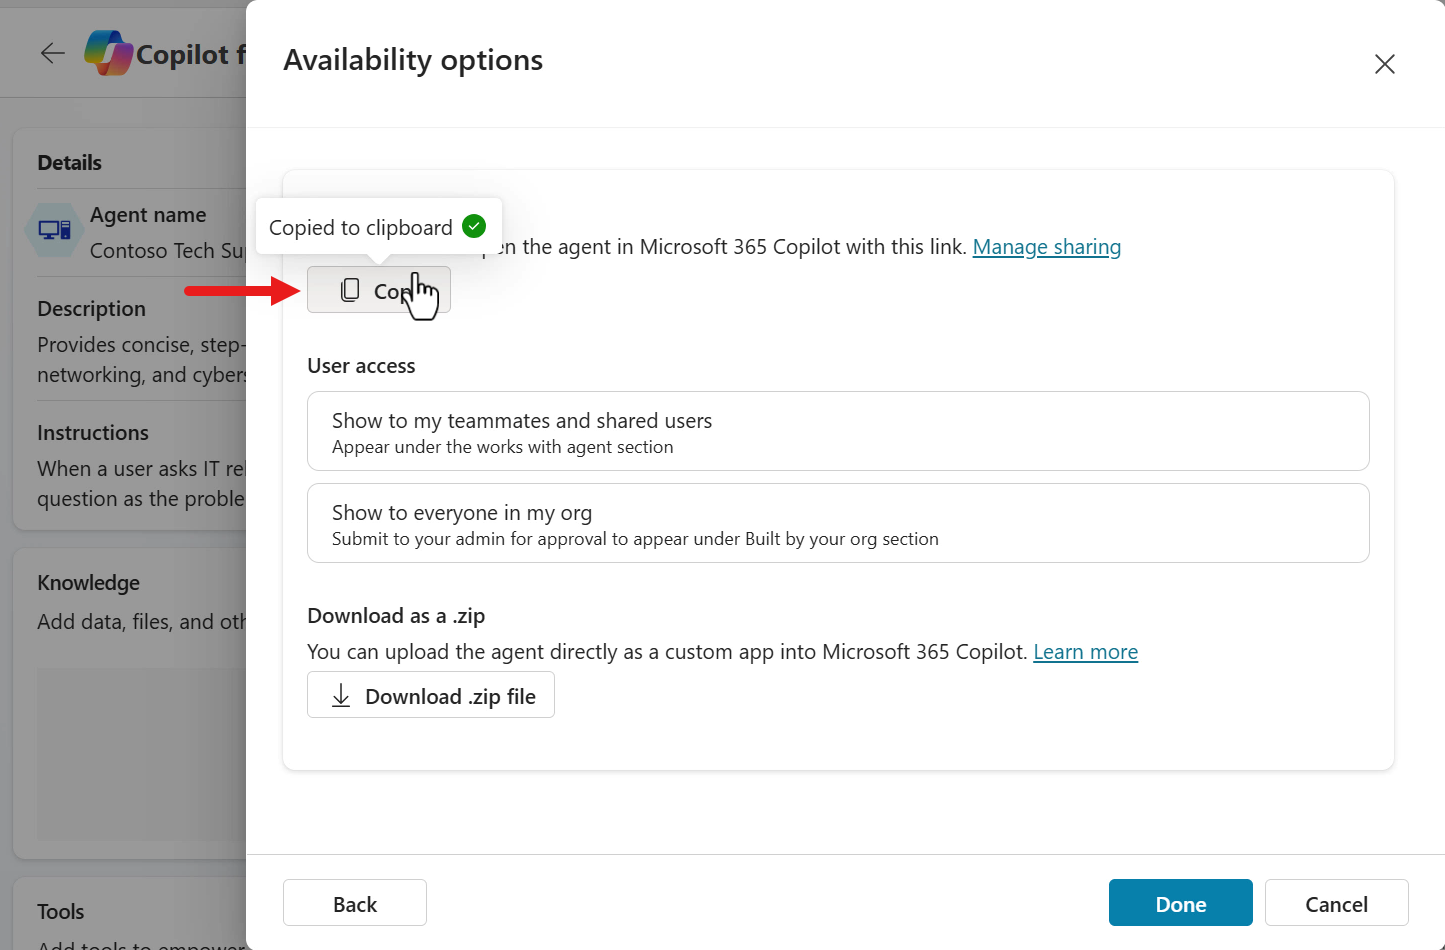This screenshot has height=950, width=1445.
Task: Click the Copied to clipboard tooltip text
Action: tap(360, 228)
